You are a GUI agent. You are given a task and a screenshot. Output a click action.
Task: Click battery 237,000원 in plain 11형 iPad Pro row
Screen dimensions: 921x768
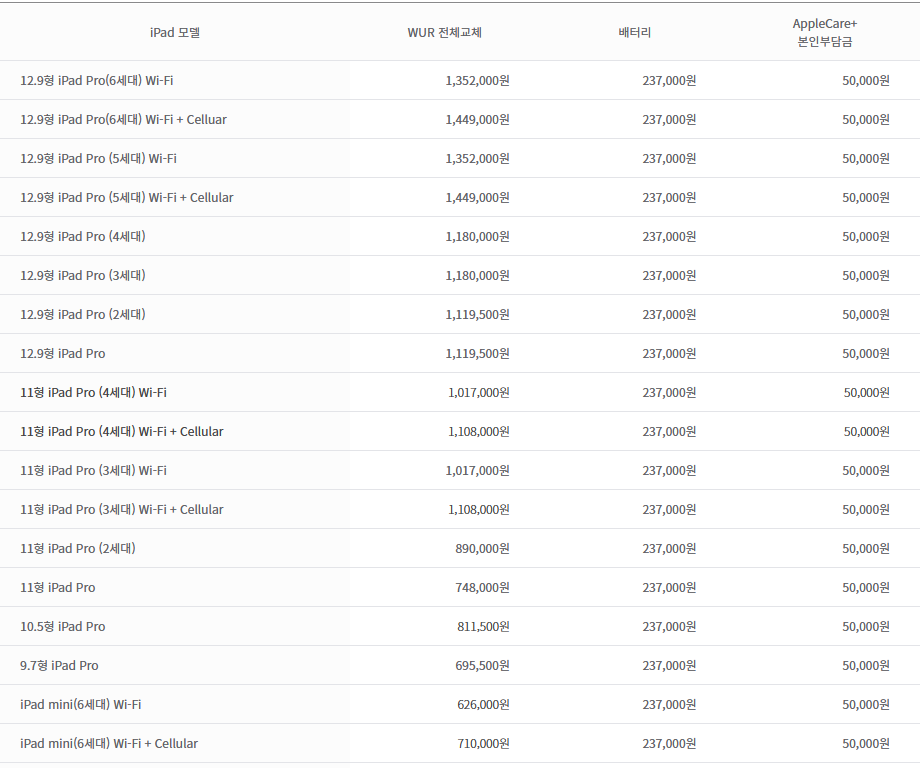pos(669,588)
